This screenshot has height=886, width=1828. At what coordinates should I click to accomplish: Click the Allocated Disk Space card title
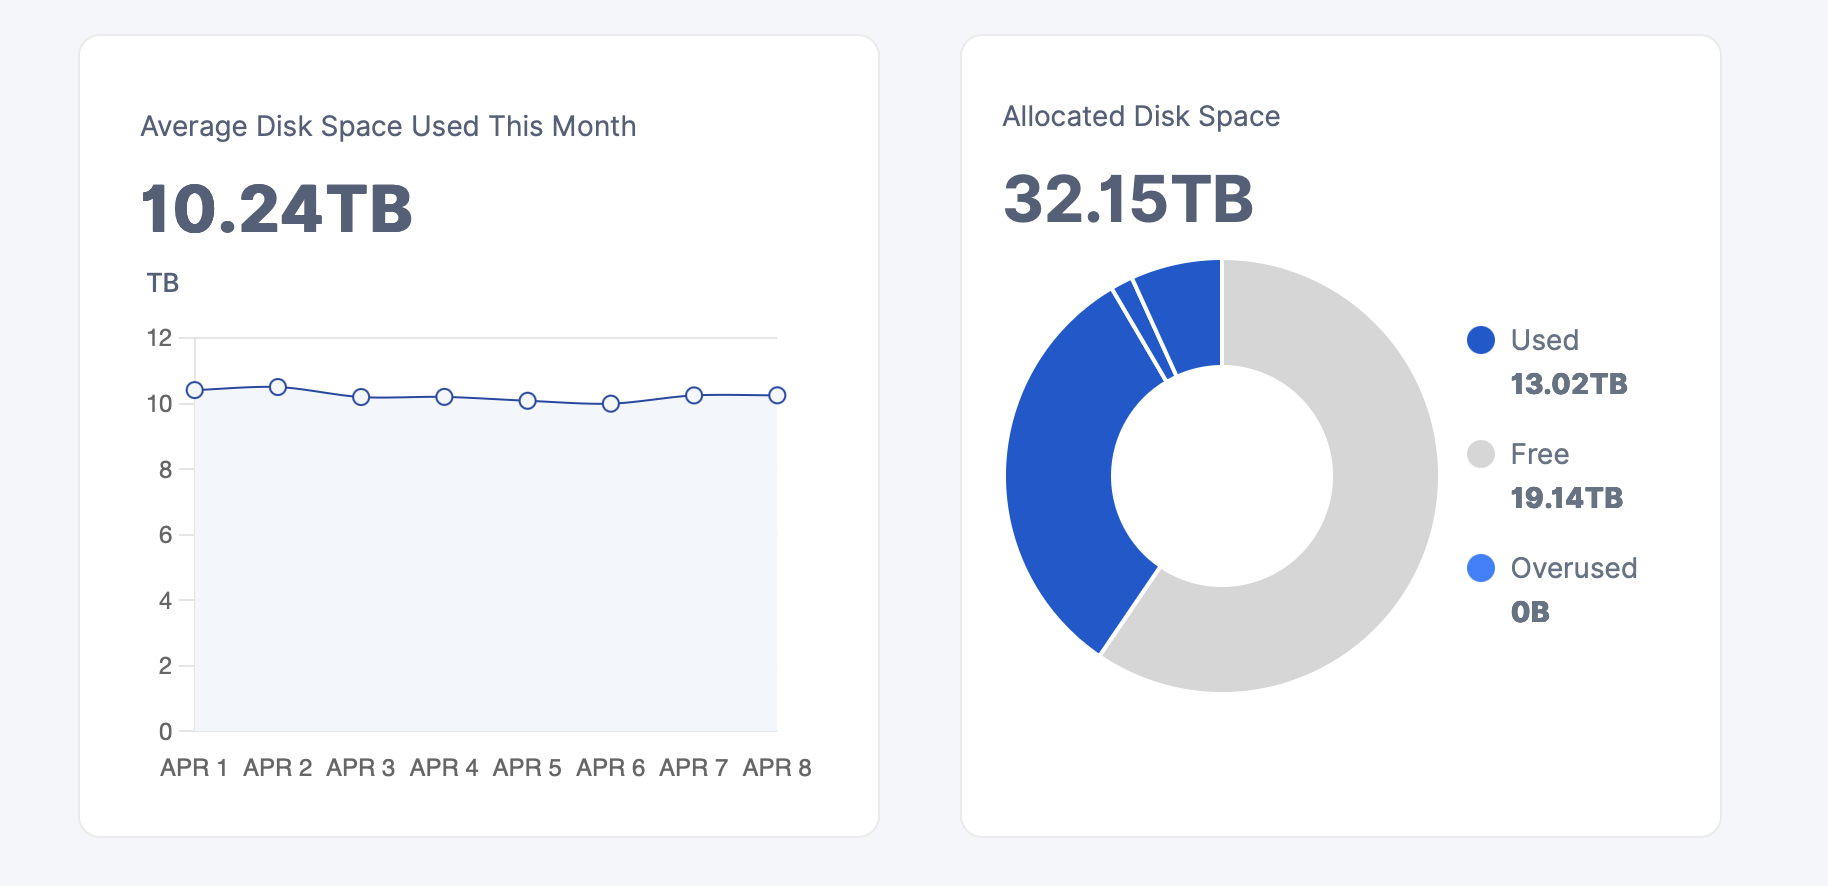coord(1141,117)
